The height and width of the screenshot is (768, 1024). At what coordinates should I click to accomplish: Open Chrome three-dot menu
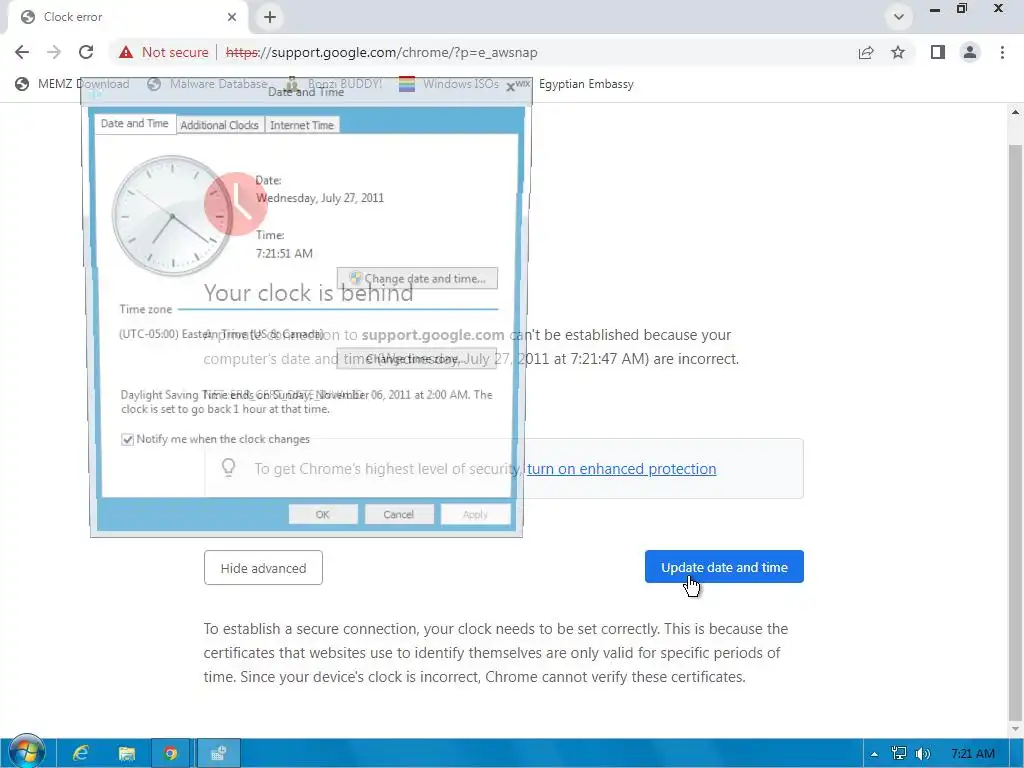(1002, 52)
